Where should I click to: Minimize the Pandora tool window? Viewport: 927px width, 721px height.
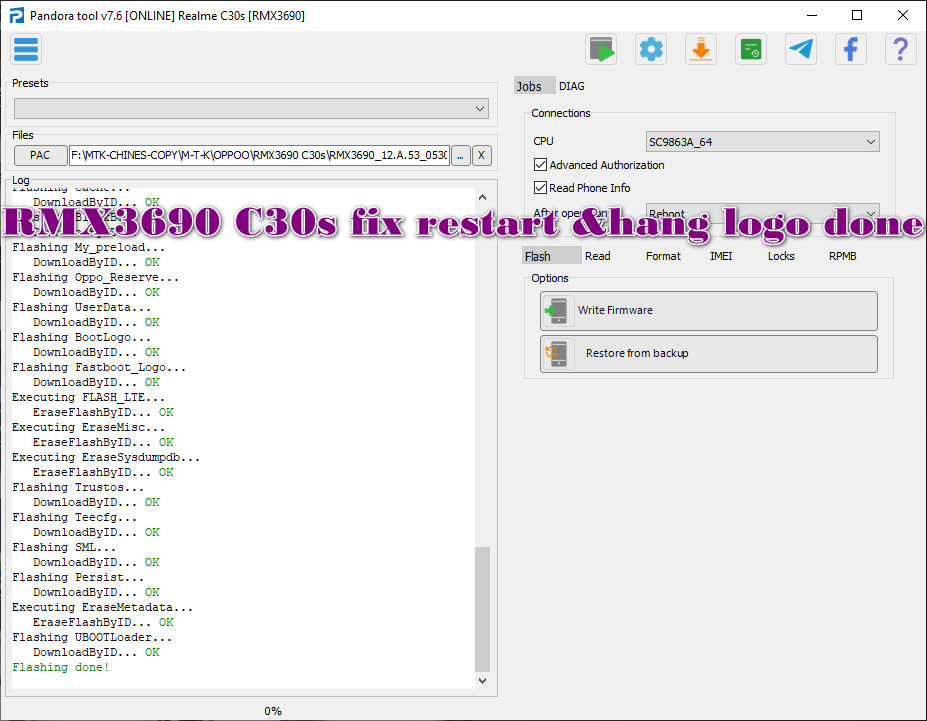tap(812, 15)
